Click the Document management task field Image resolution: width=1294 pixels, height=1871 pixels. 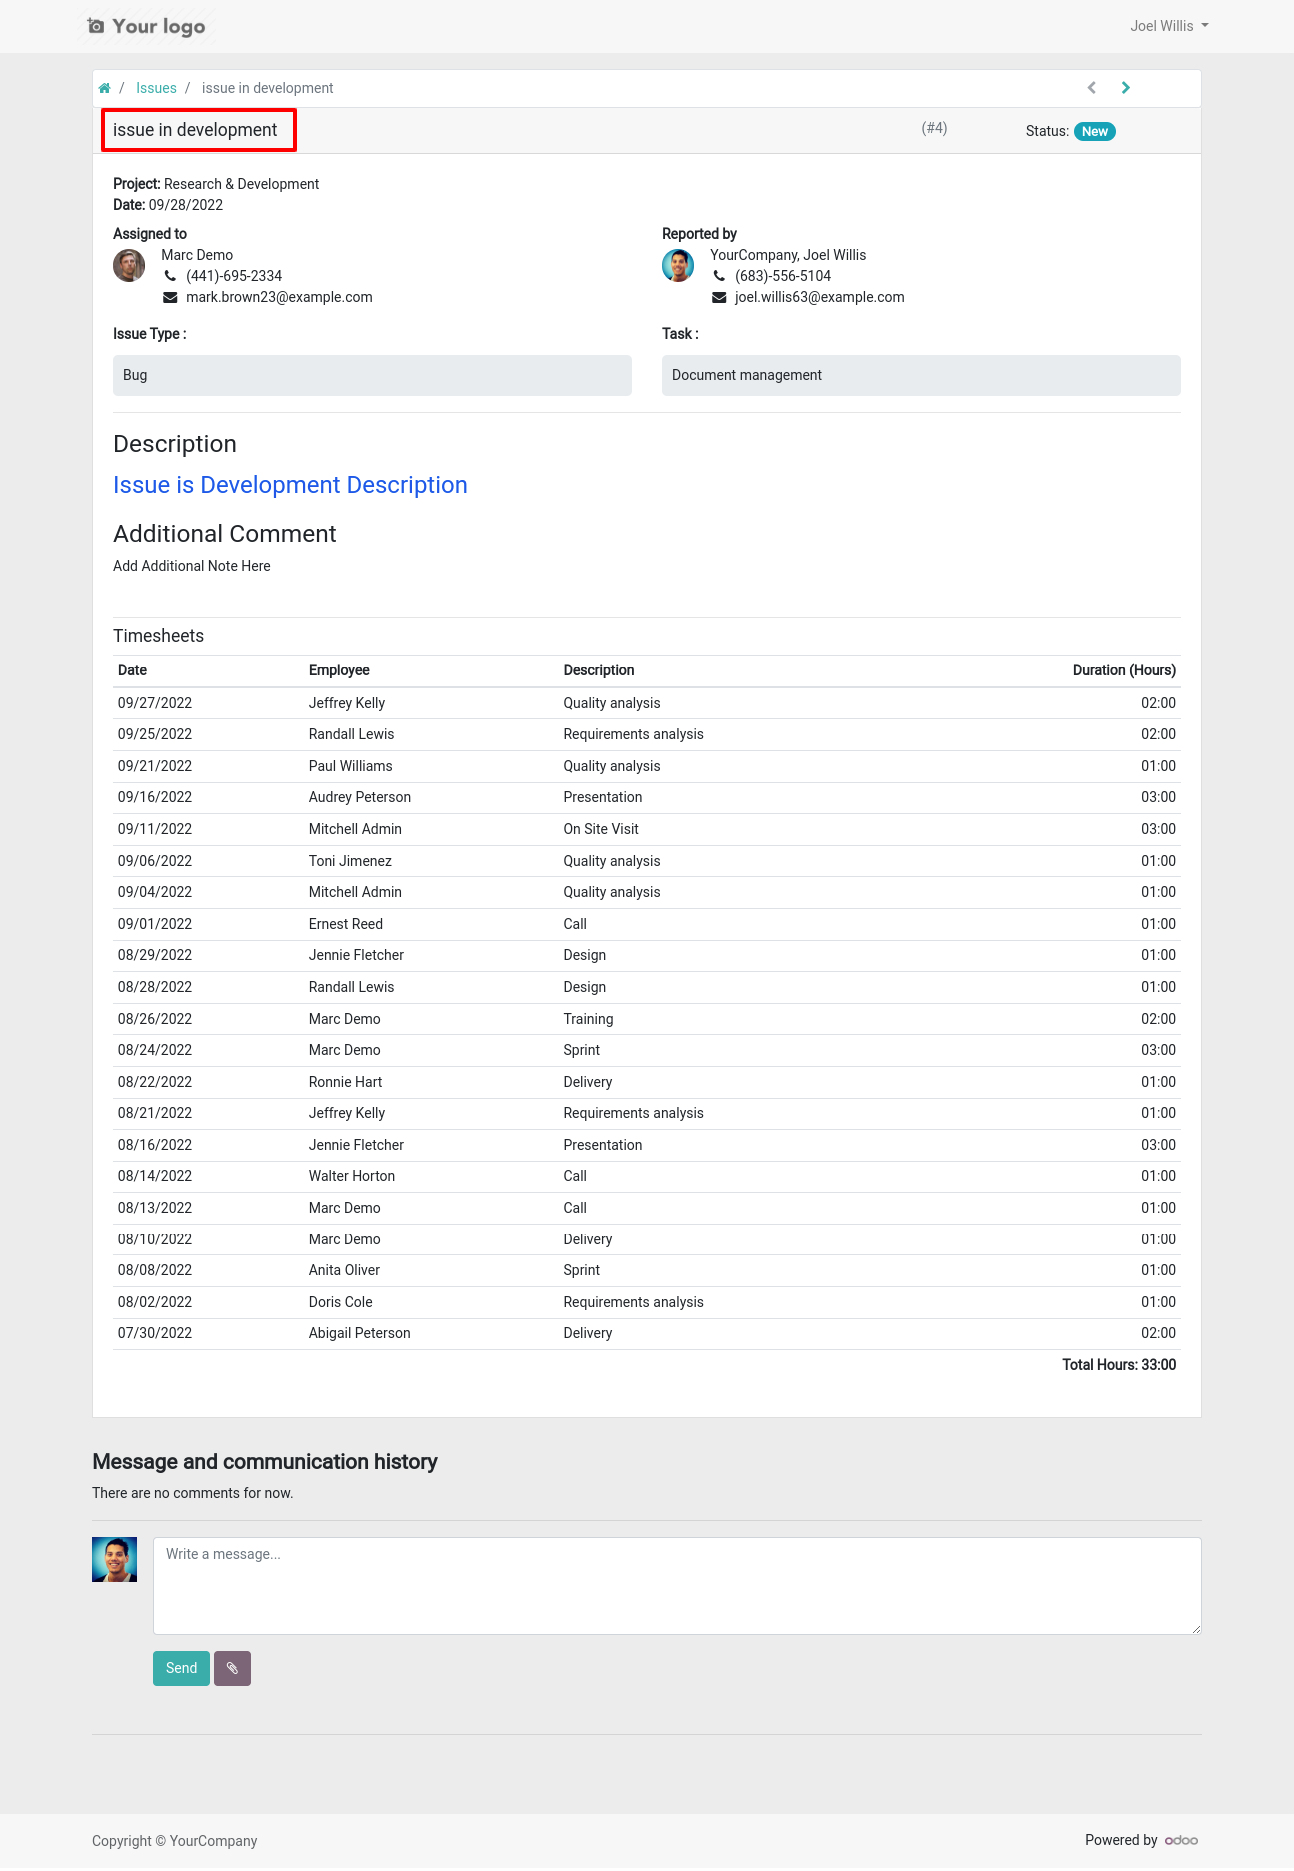click(x=921, y=375)
